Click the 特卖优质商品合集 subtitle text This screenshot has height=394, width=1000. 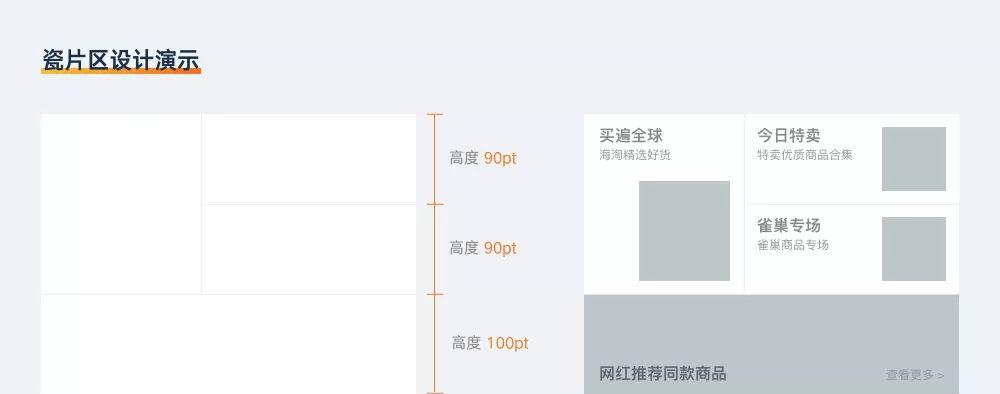[x=805, y=155]
